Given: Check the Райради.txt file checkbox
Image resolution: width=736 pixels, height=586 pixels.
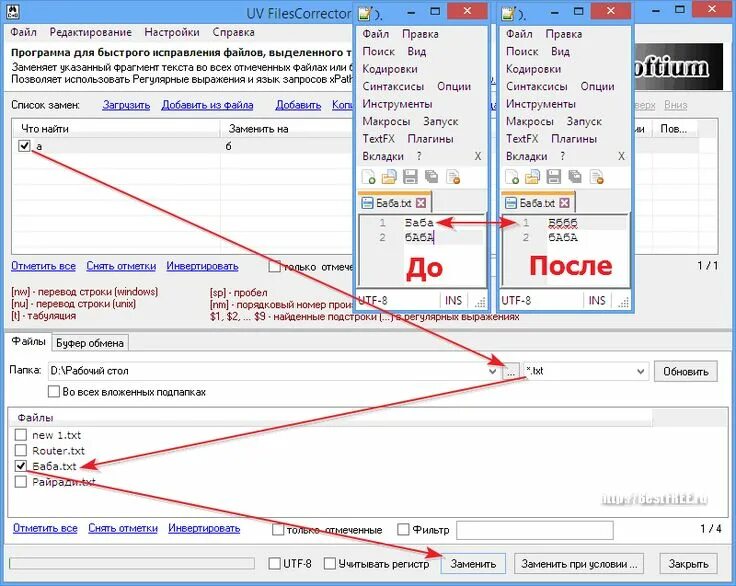Looking at the screenshot, I should click(x=21, y=481).
